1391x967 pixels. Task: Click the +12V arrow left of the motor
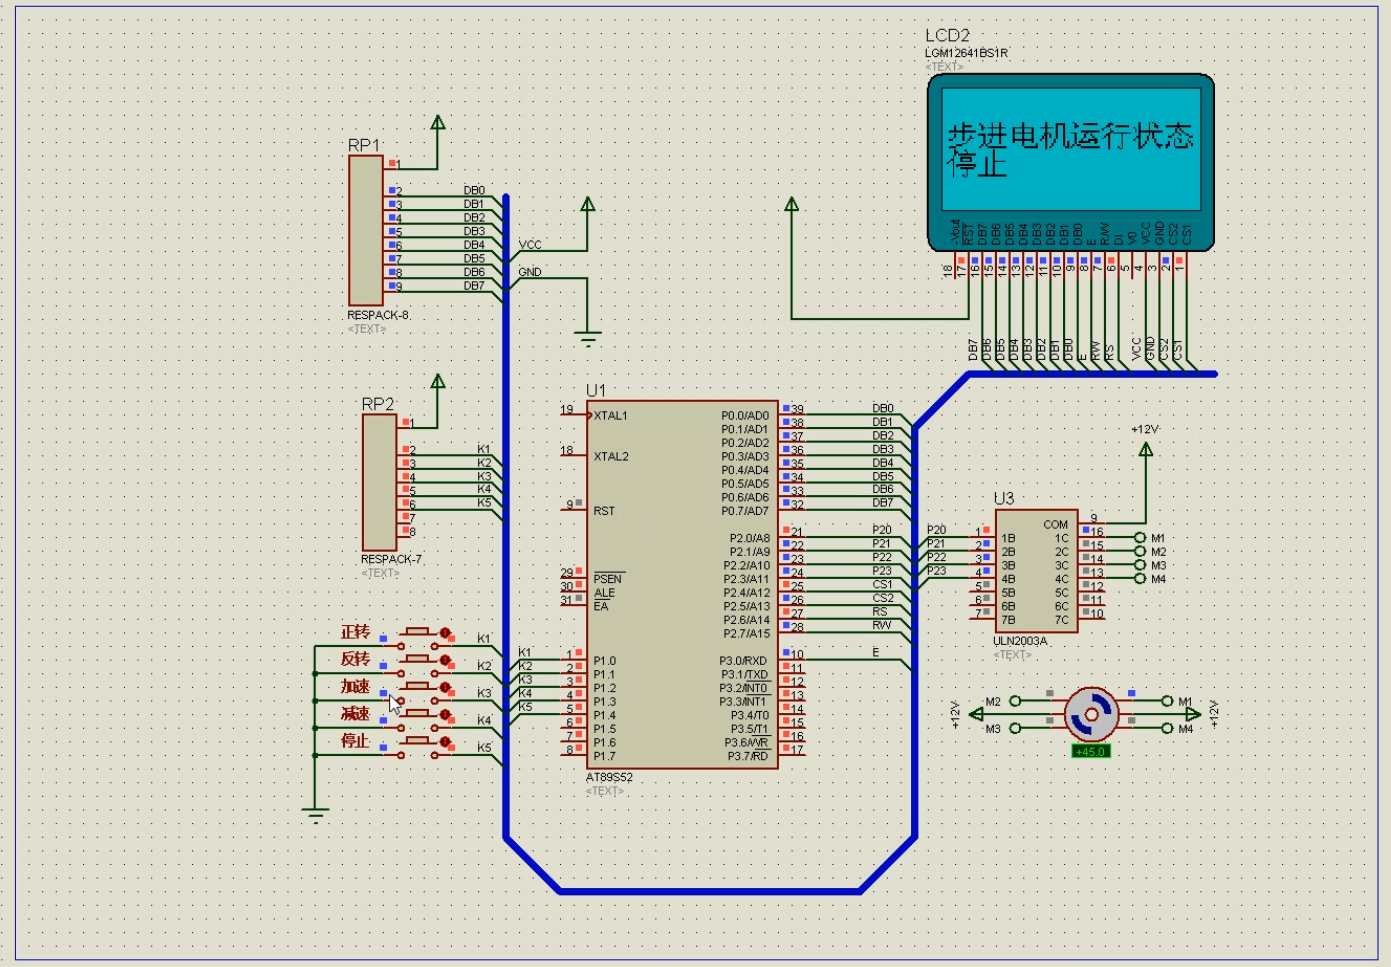[976, 714]
